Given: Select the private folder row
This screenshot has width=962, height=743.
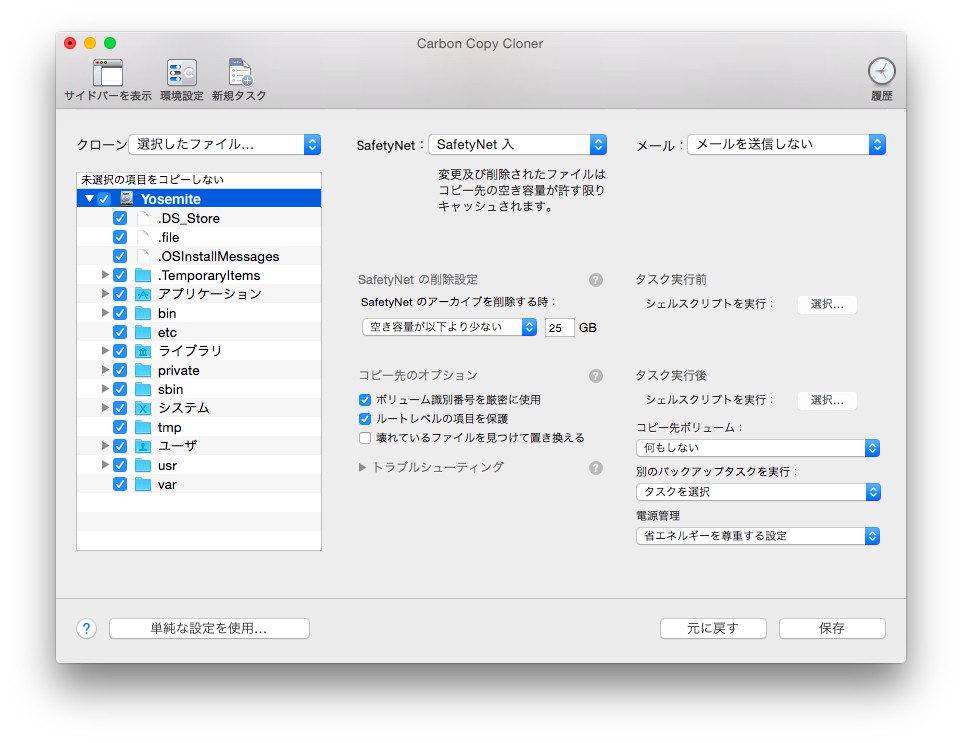Looking at the screenshot, I should (x=199, y=371).
